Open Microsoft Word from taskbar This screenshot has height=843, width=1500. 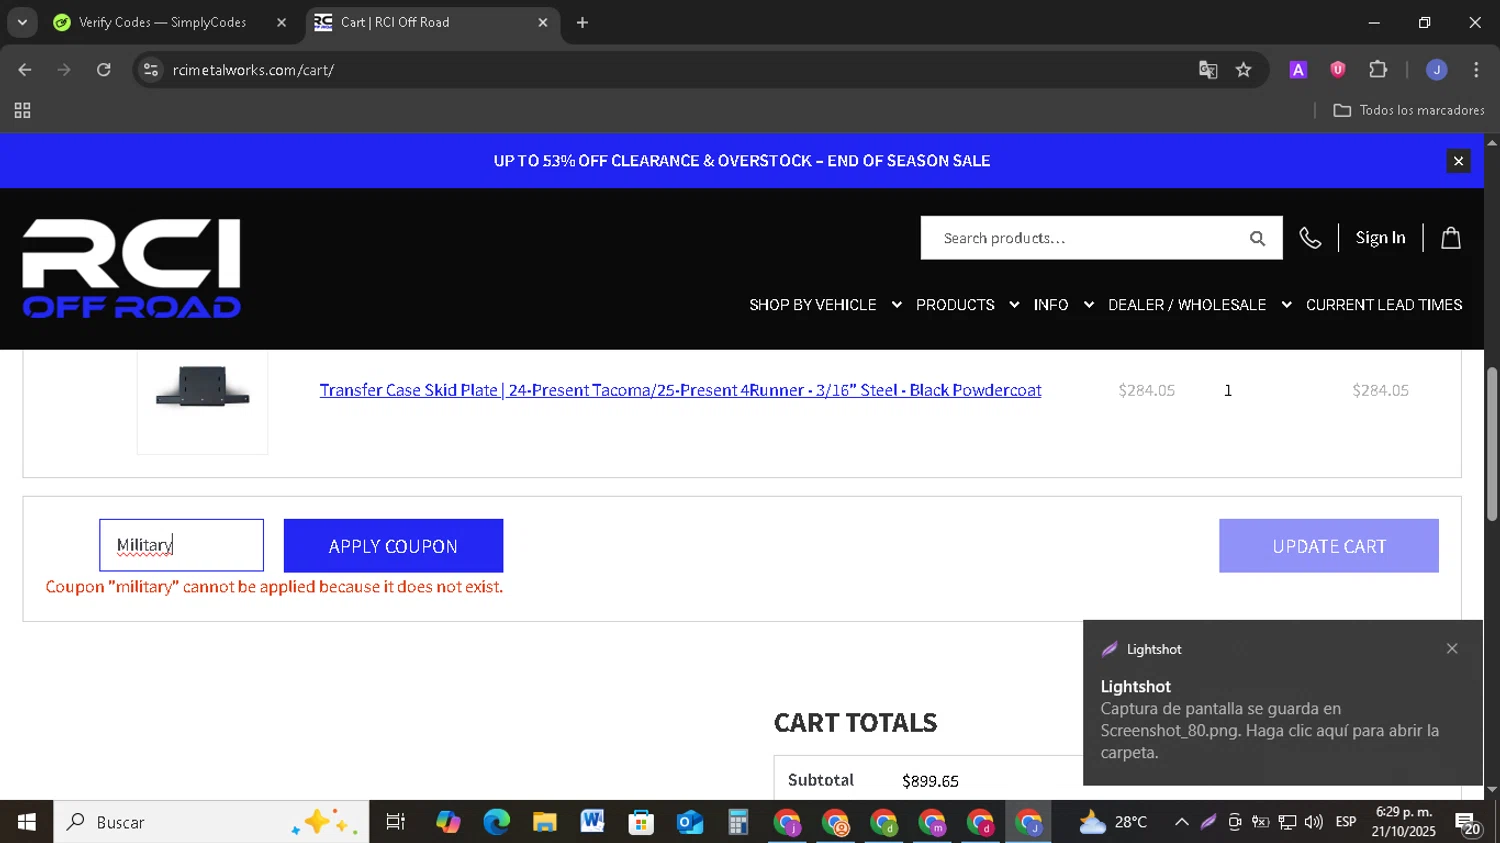tap(592, 822)
